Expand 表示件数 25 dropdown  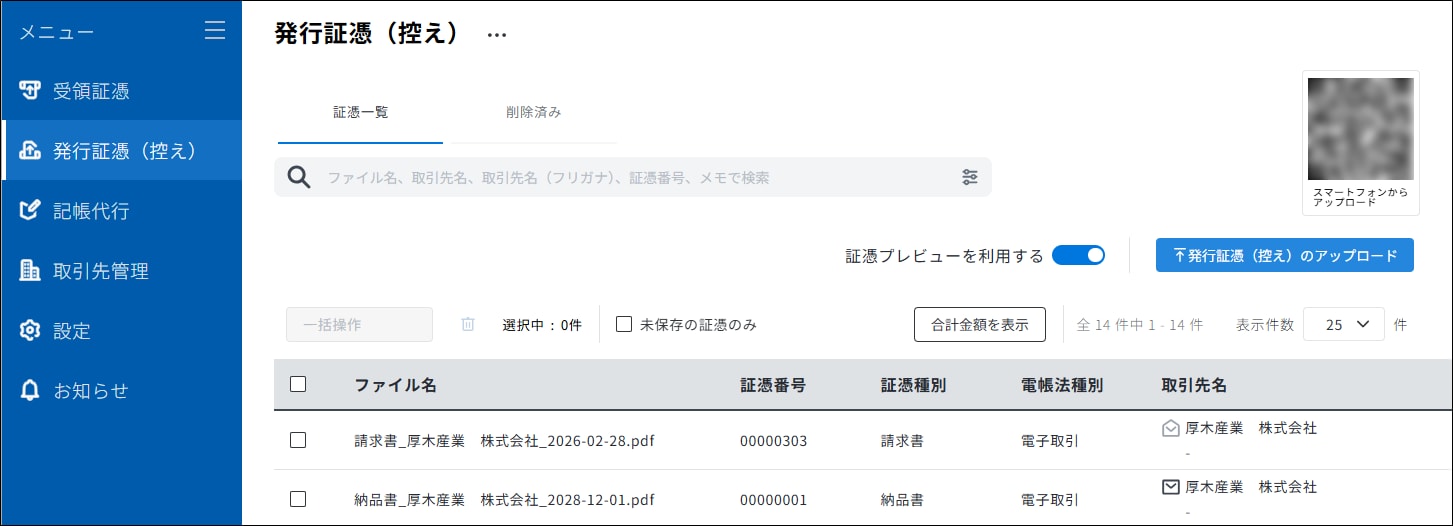click(1344, 324)
